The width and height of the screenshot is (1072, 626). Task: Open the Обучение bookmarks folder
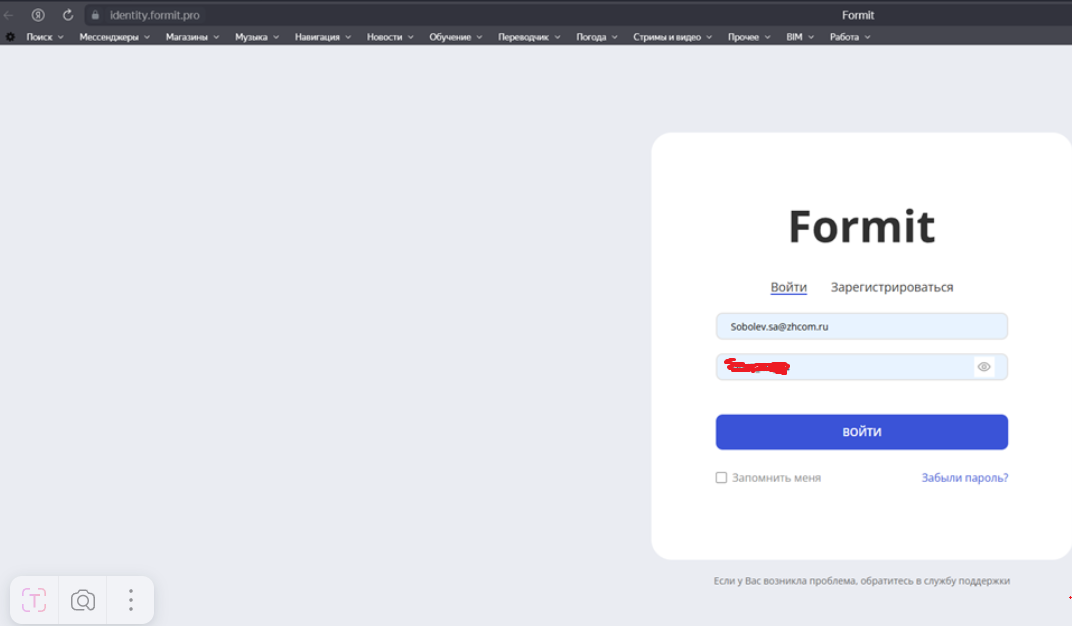pos(455,37)
